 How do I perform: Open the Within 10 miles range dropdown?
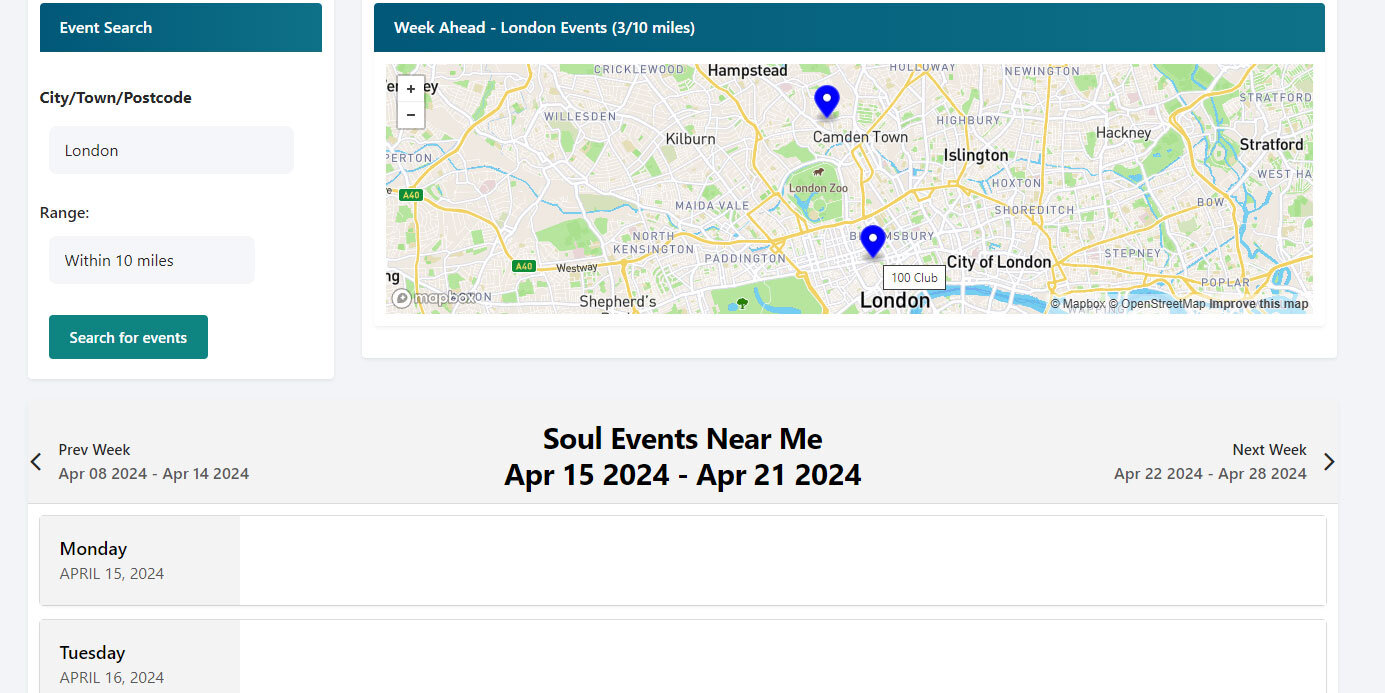[x=152, y=260]
